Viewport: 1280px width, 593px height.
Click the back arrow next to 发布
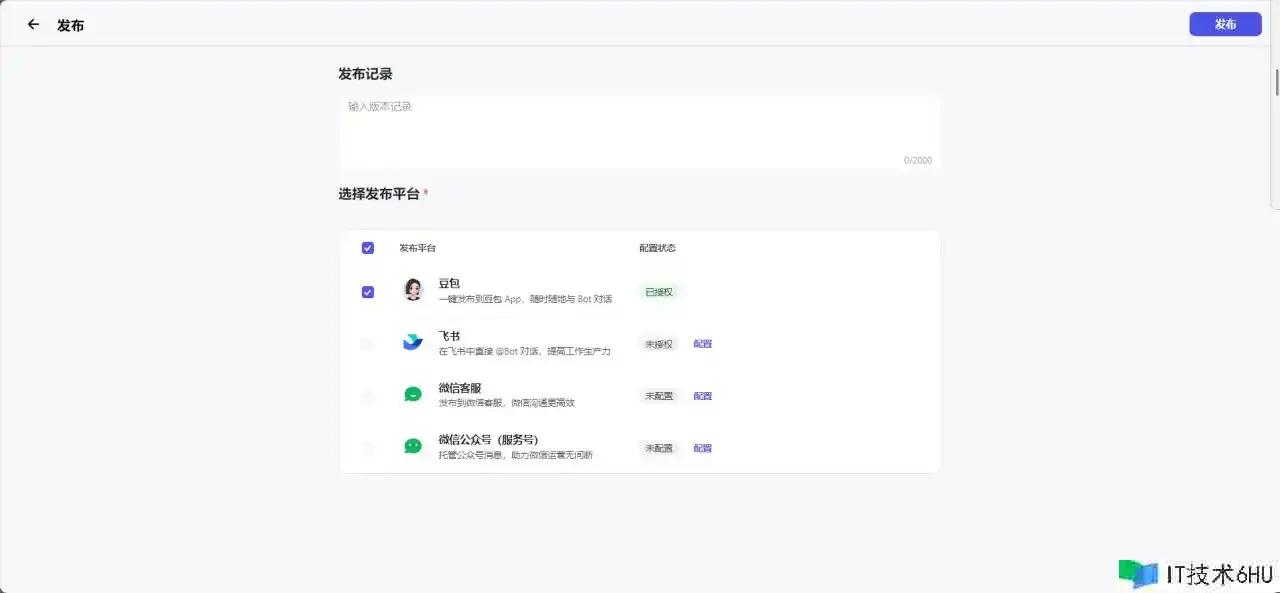33,25
